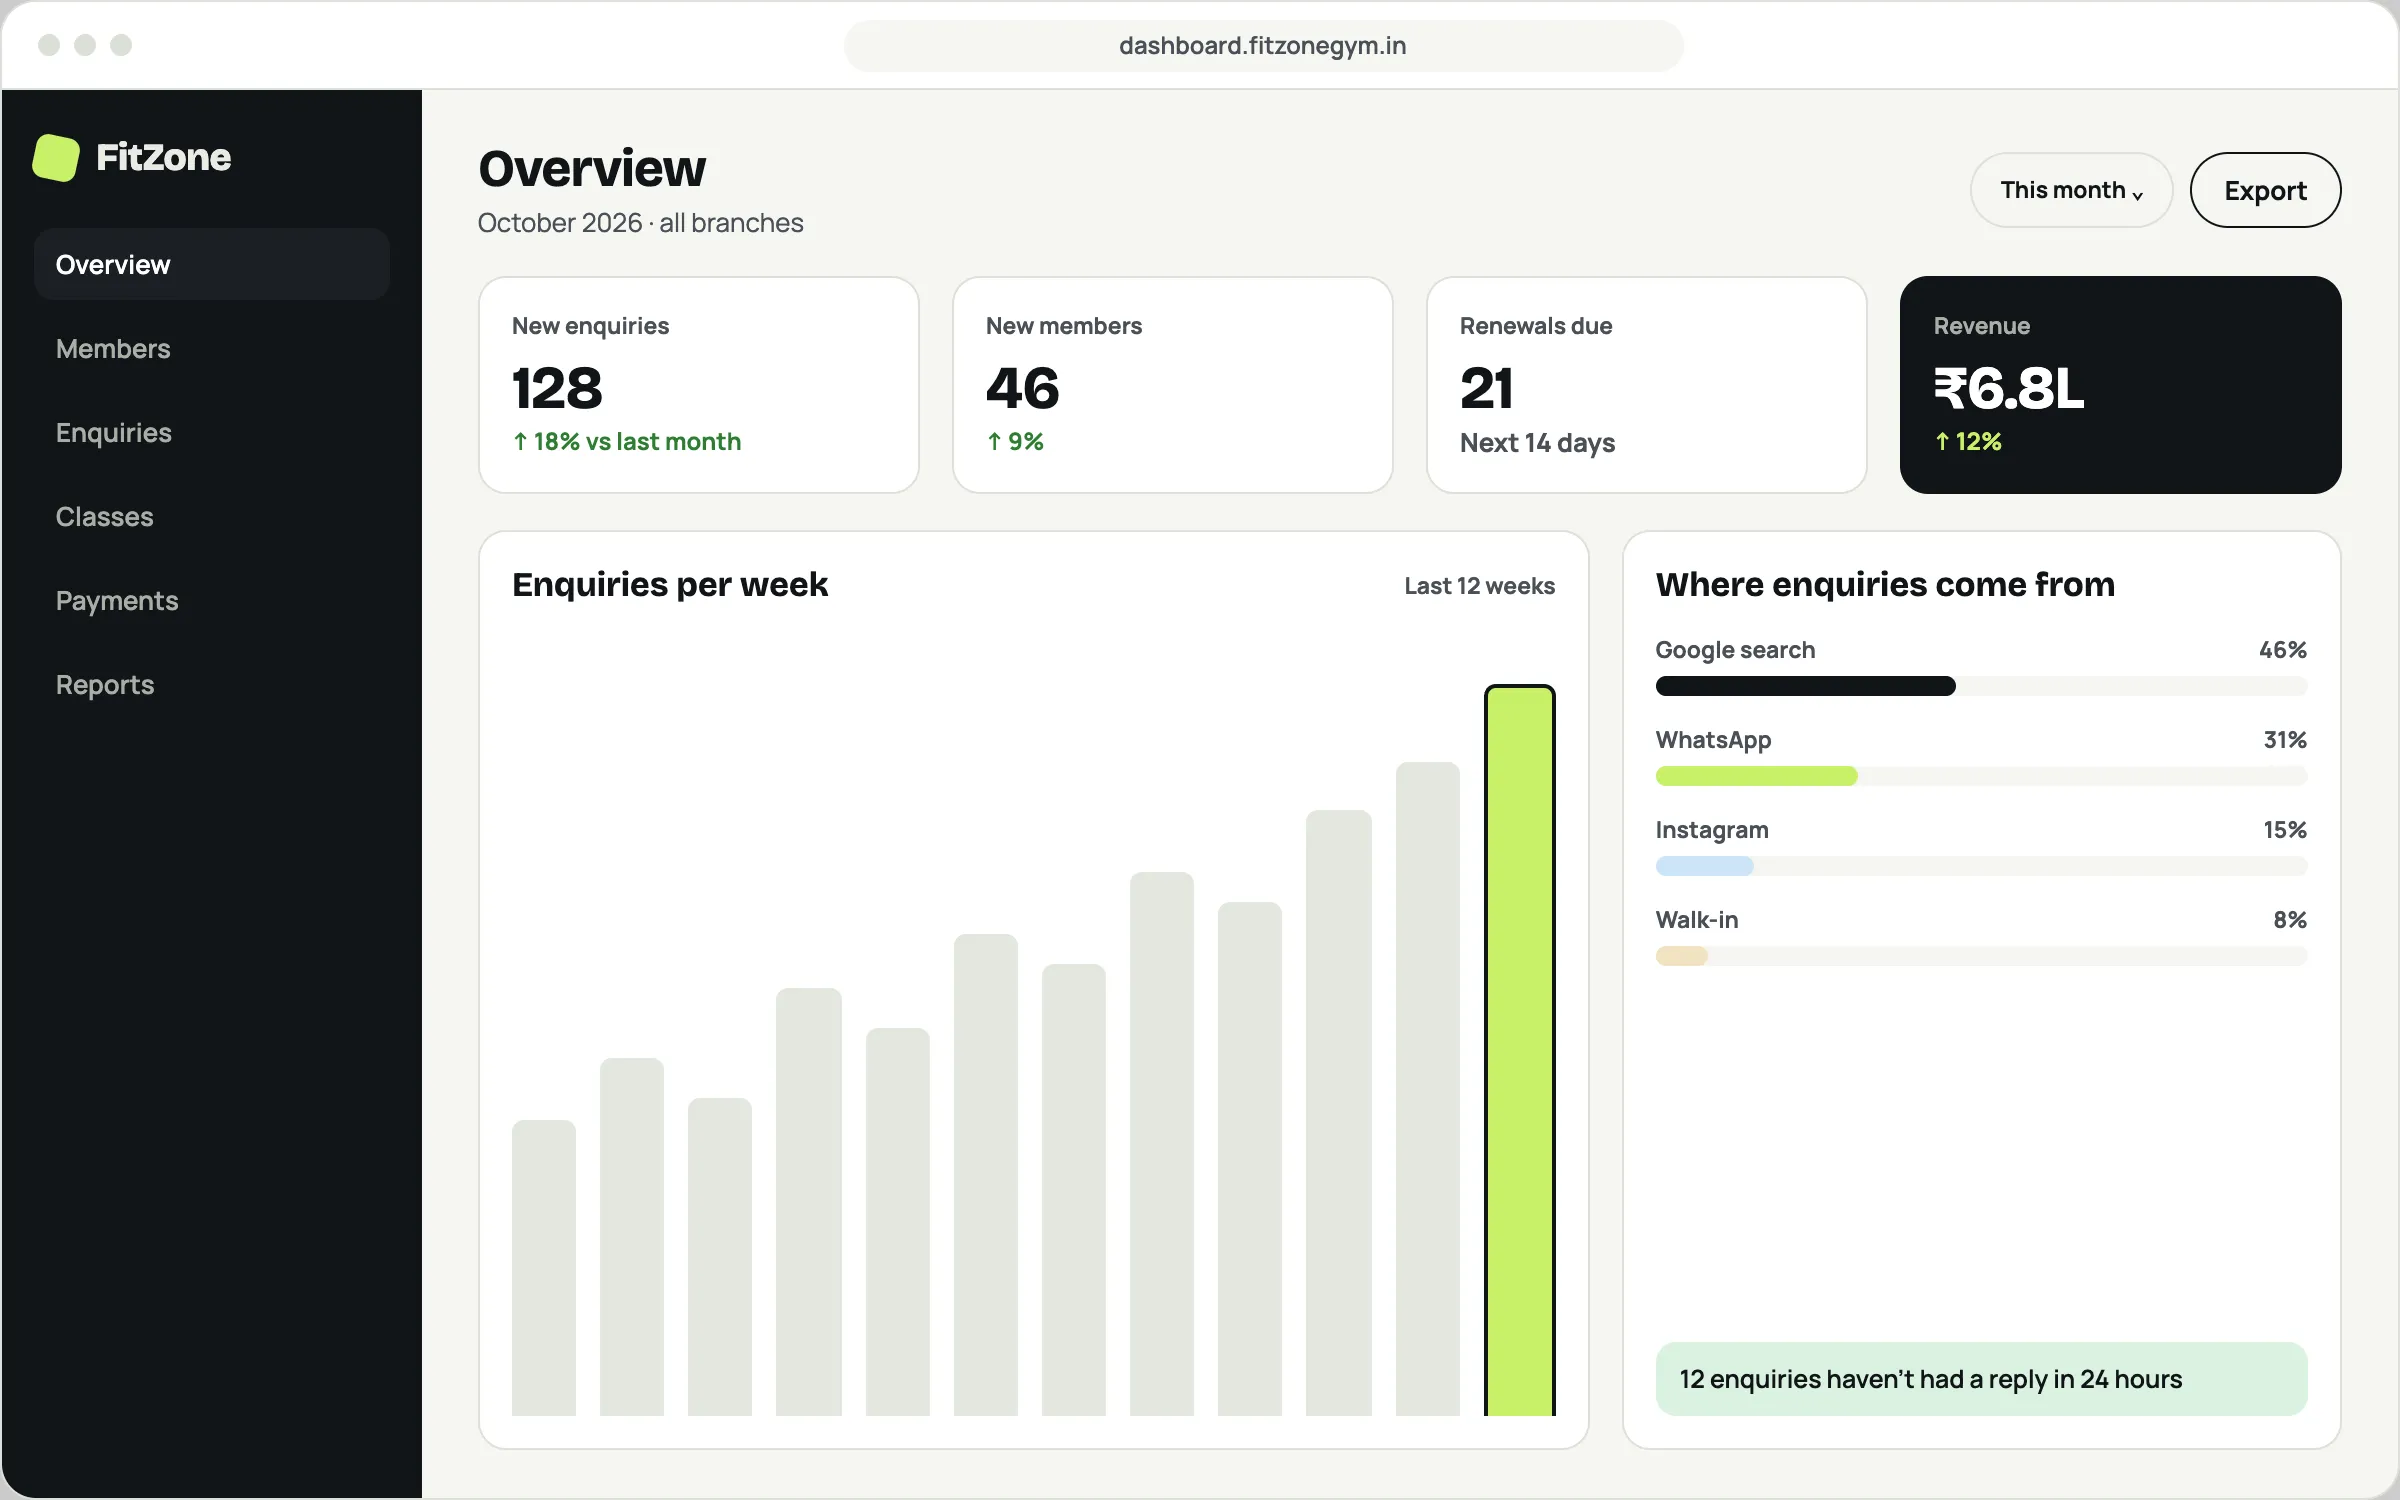This screenshot has height=1500, width=2400.
Task: Open the 12 unanswered enquiries alert
Action: 1982,1379
